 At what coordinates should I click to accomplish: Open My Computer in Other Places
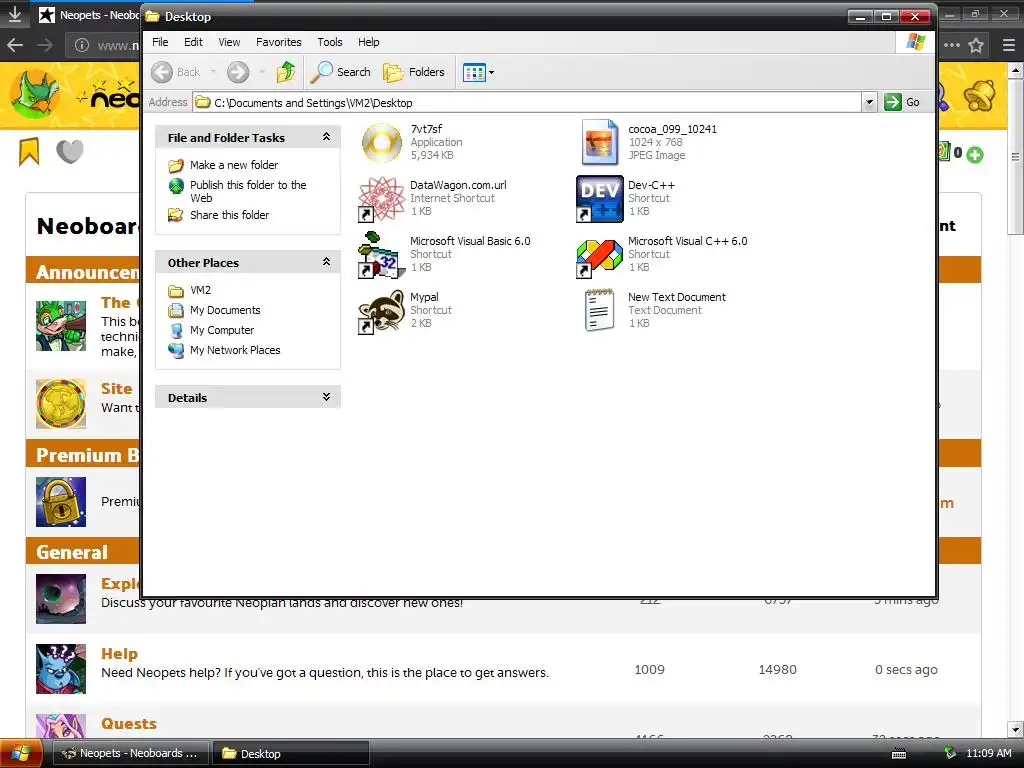tap(222, 330)
